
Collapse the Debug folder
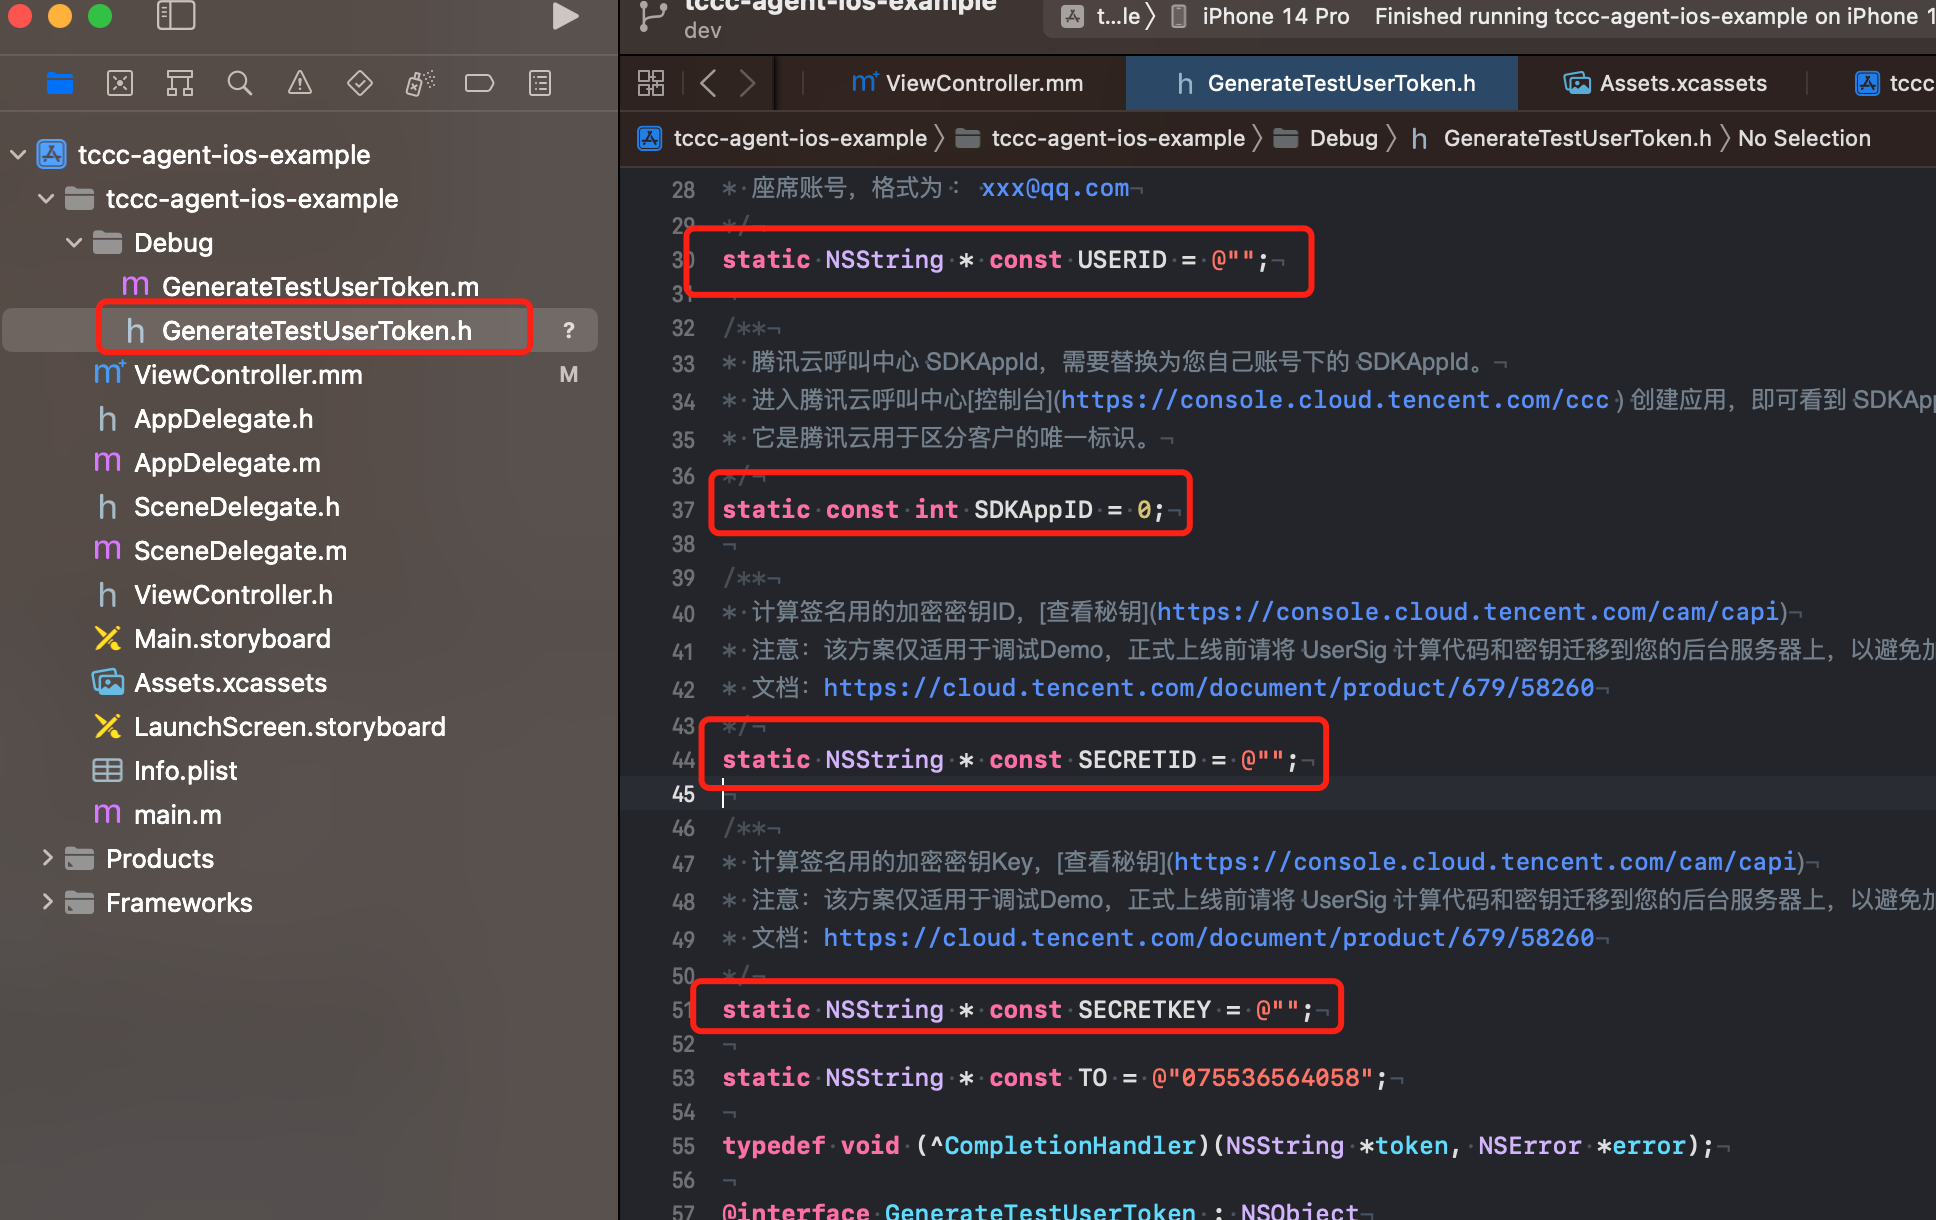point(74,243)
